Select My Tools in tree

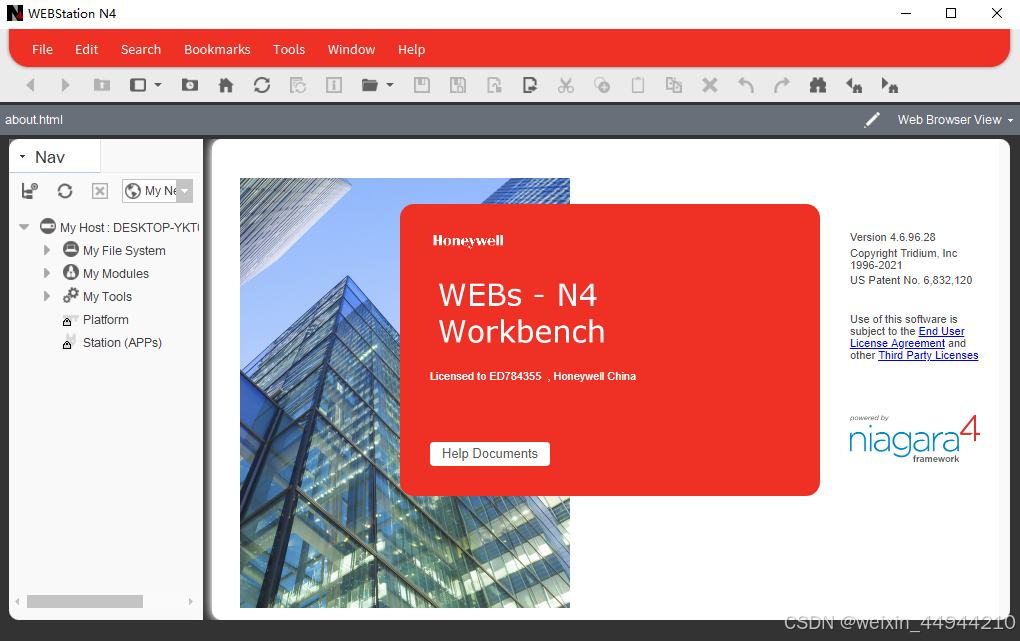[98, 297]
